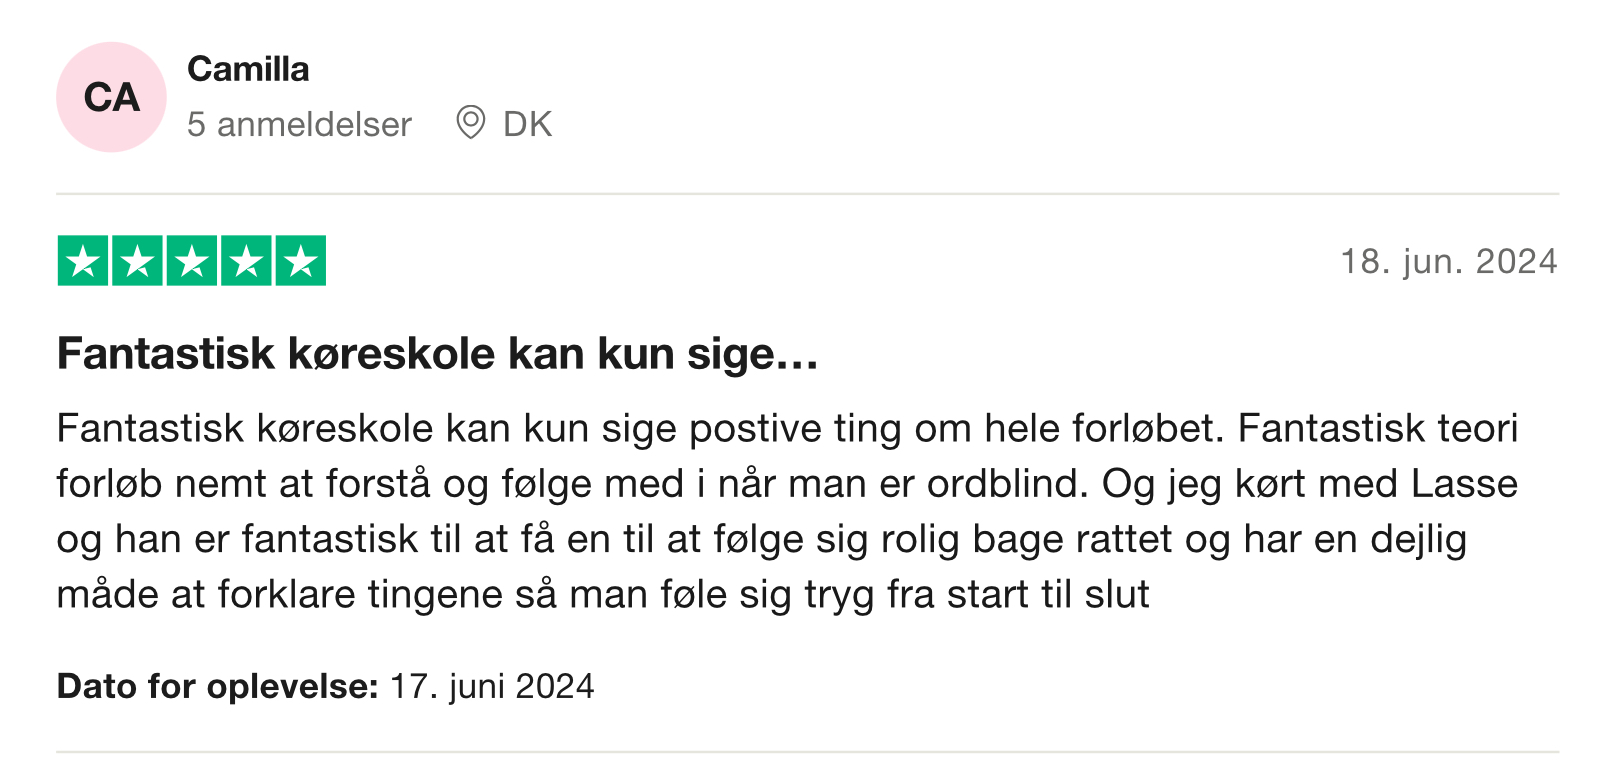
Task: Click the review body text paragraph
Action: tap(788, 511)
